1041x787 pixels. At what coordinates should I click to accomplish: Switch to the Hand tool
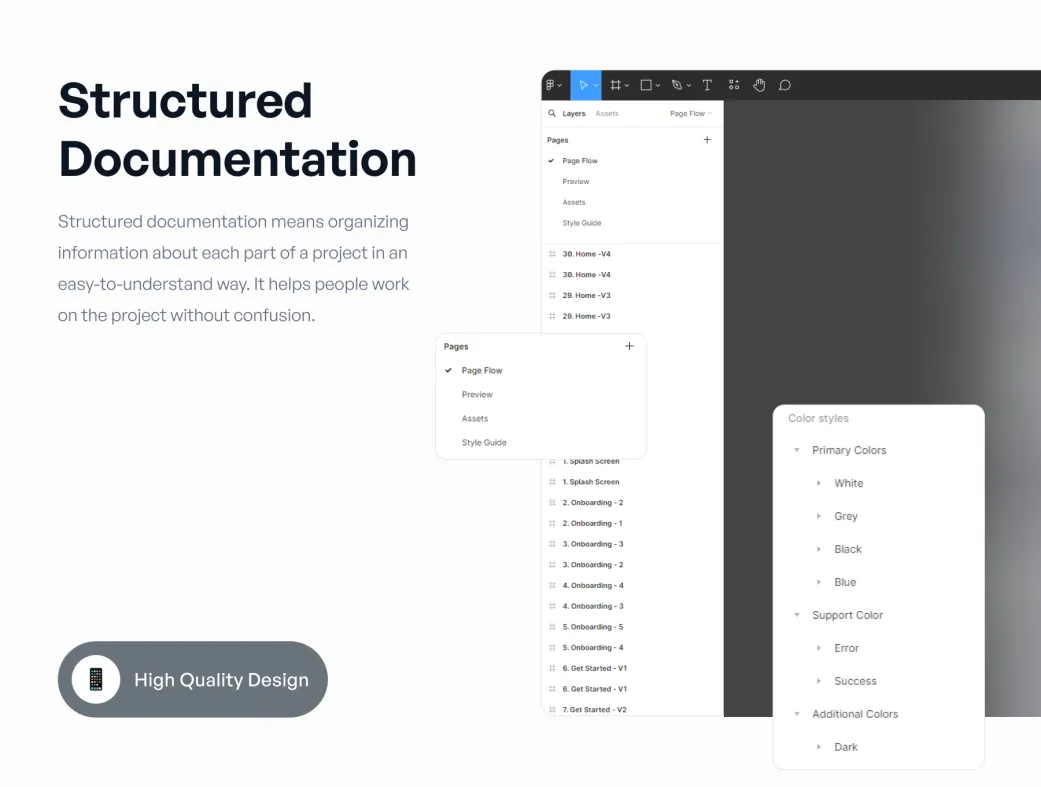759,85
